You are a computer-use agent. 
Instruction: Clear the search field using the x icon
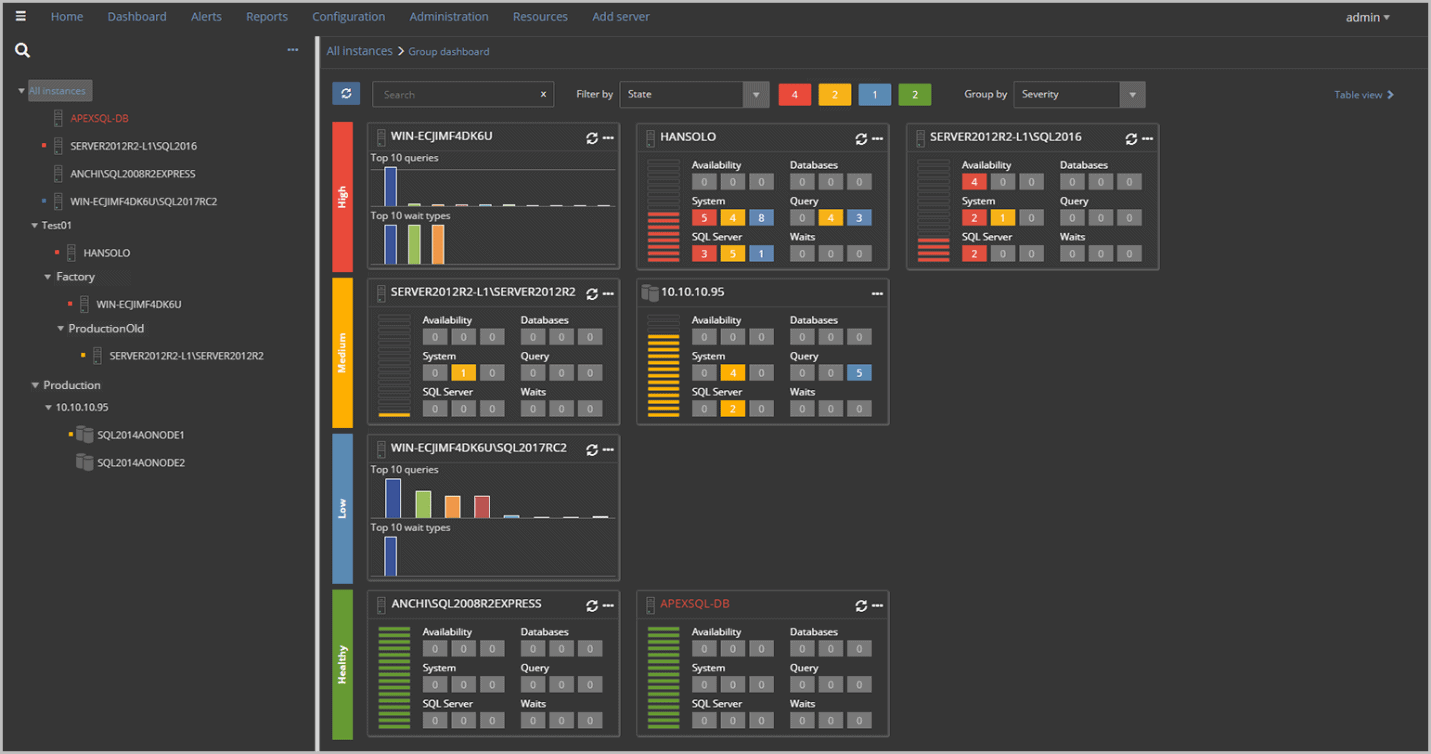tap(543, 94)
